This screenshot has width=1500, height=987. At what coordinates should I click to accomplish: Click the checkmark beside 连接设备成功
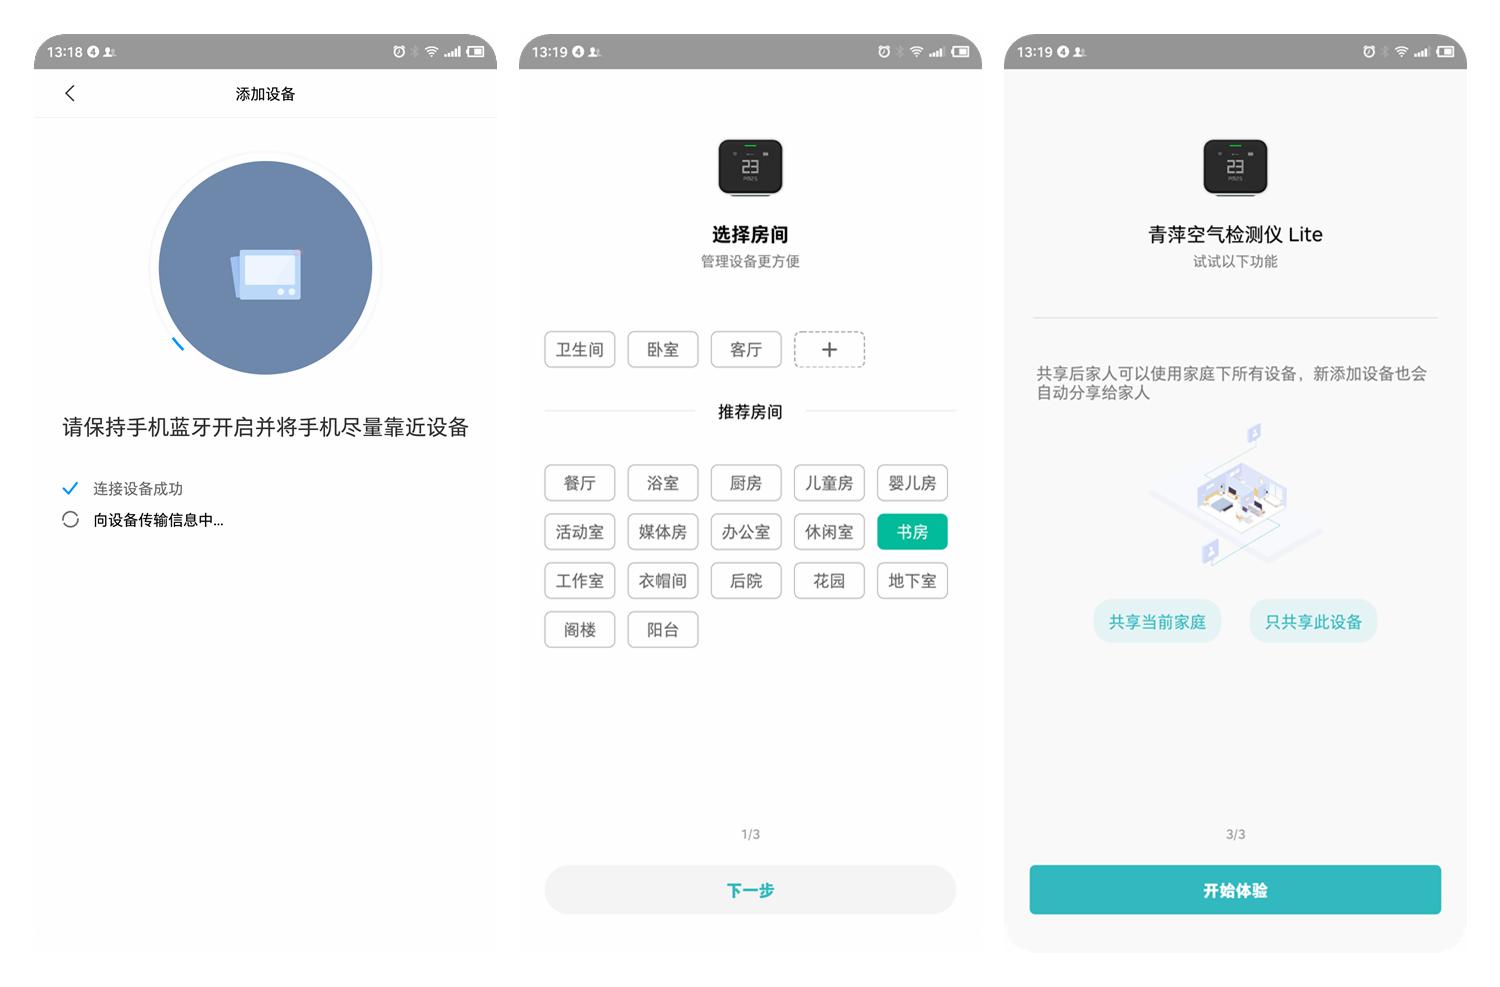[x=70, y=488]
